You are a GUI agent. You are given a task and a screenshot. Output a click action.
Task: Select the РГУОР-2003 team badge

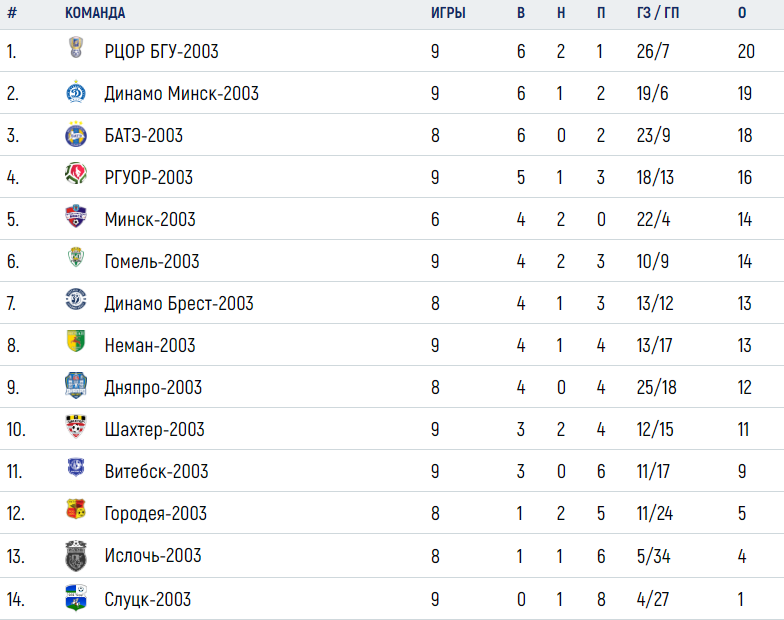76,174
